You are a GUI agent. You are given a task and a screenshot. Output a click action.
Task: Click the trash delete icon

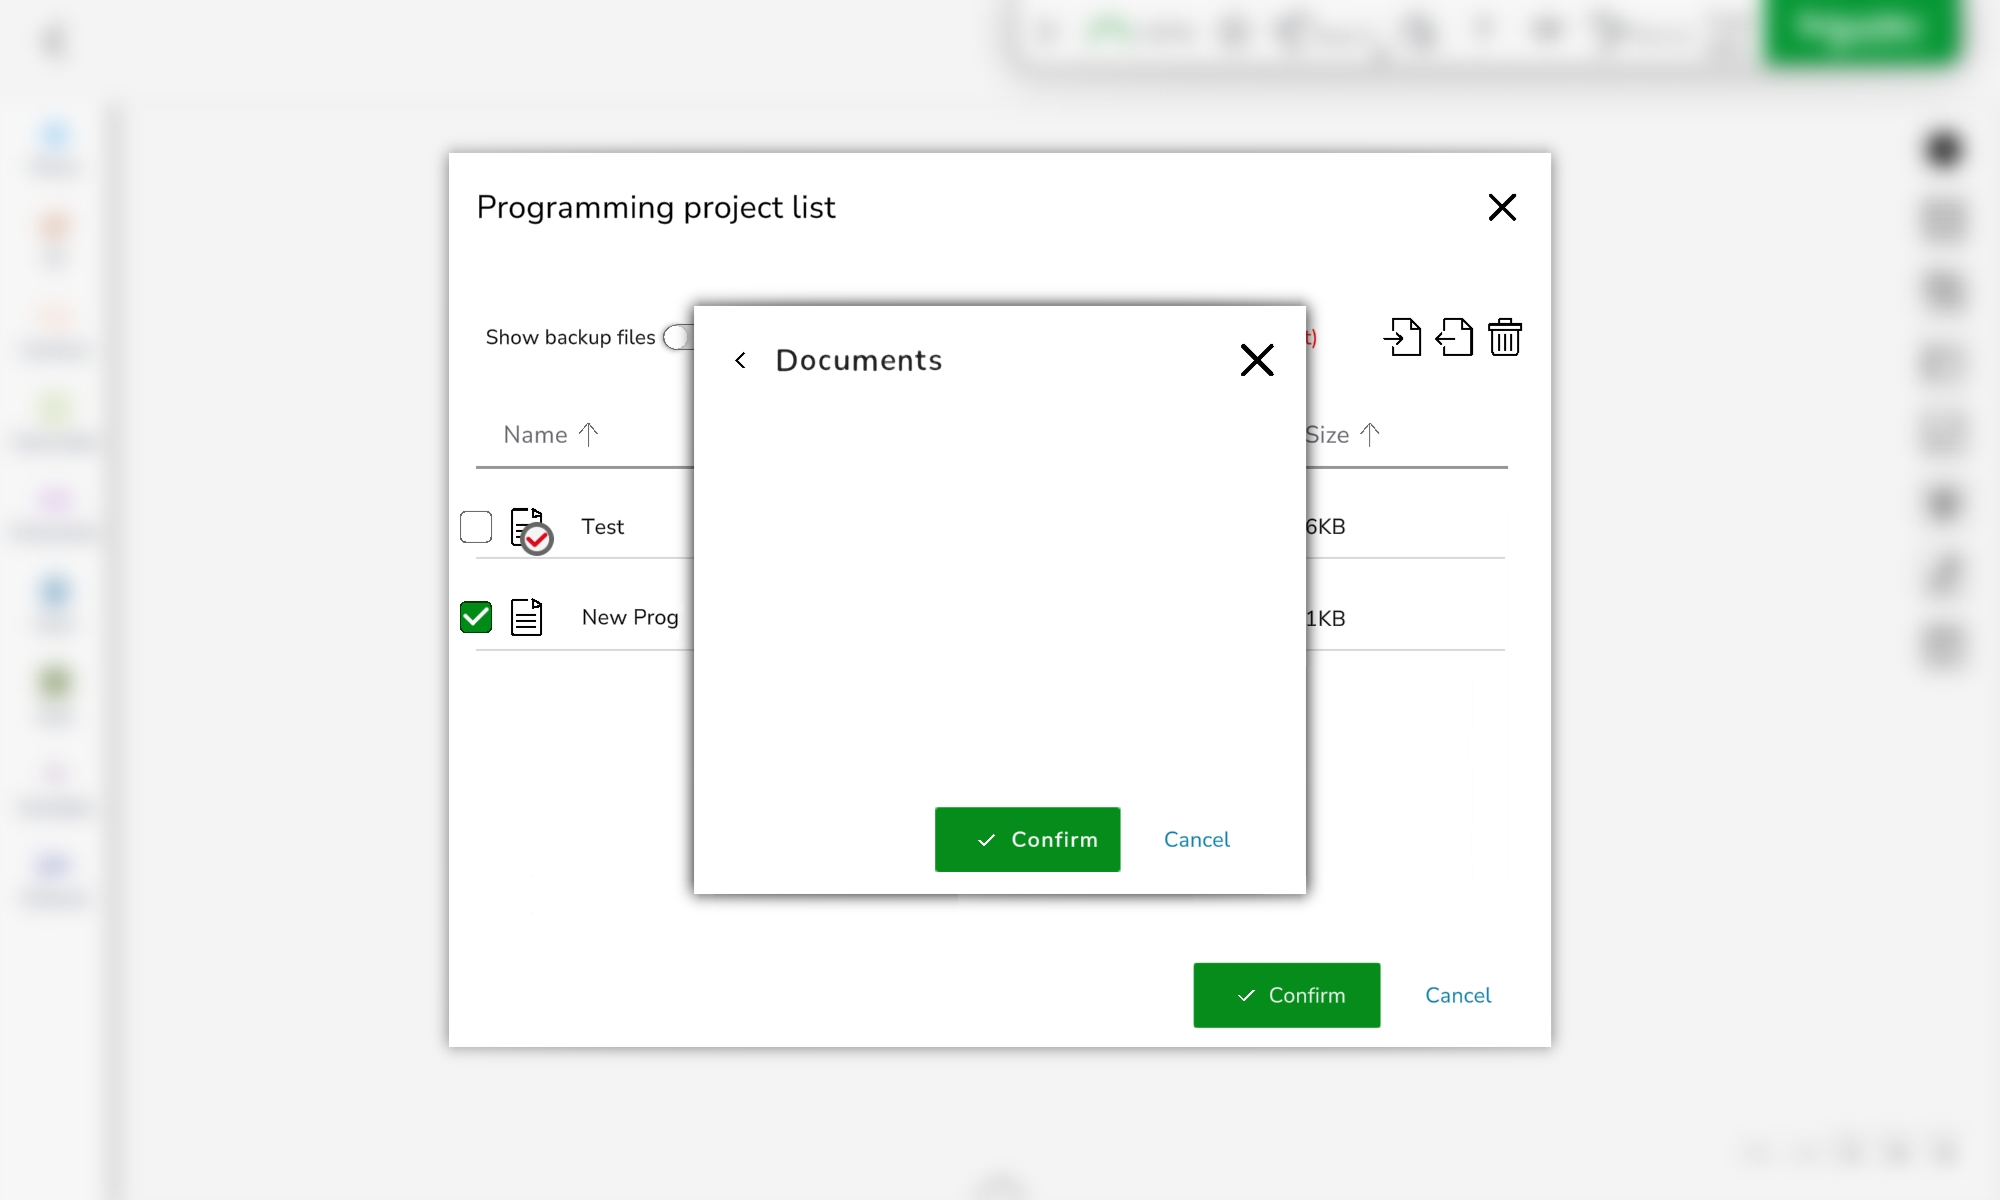1505,337
